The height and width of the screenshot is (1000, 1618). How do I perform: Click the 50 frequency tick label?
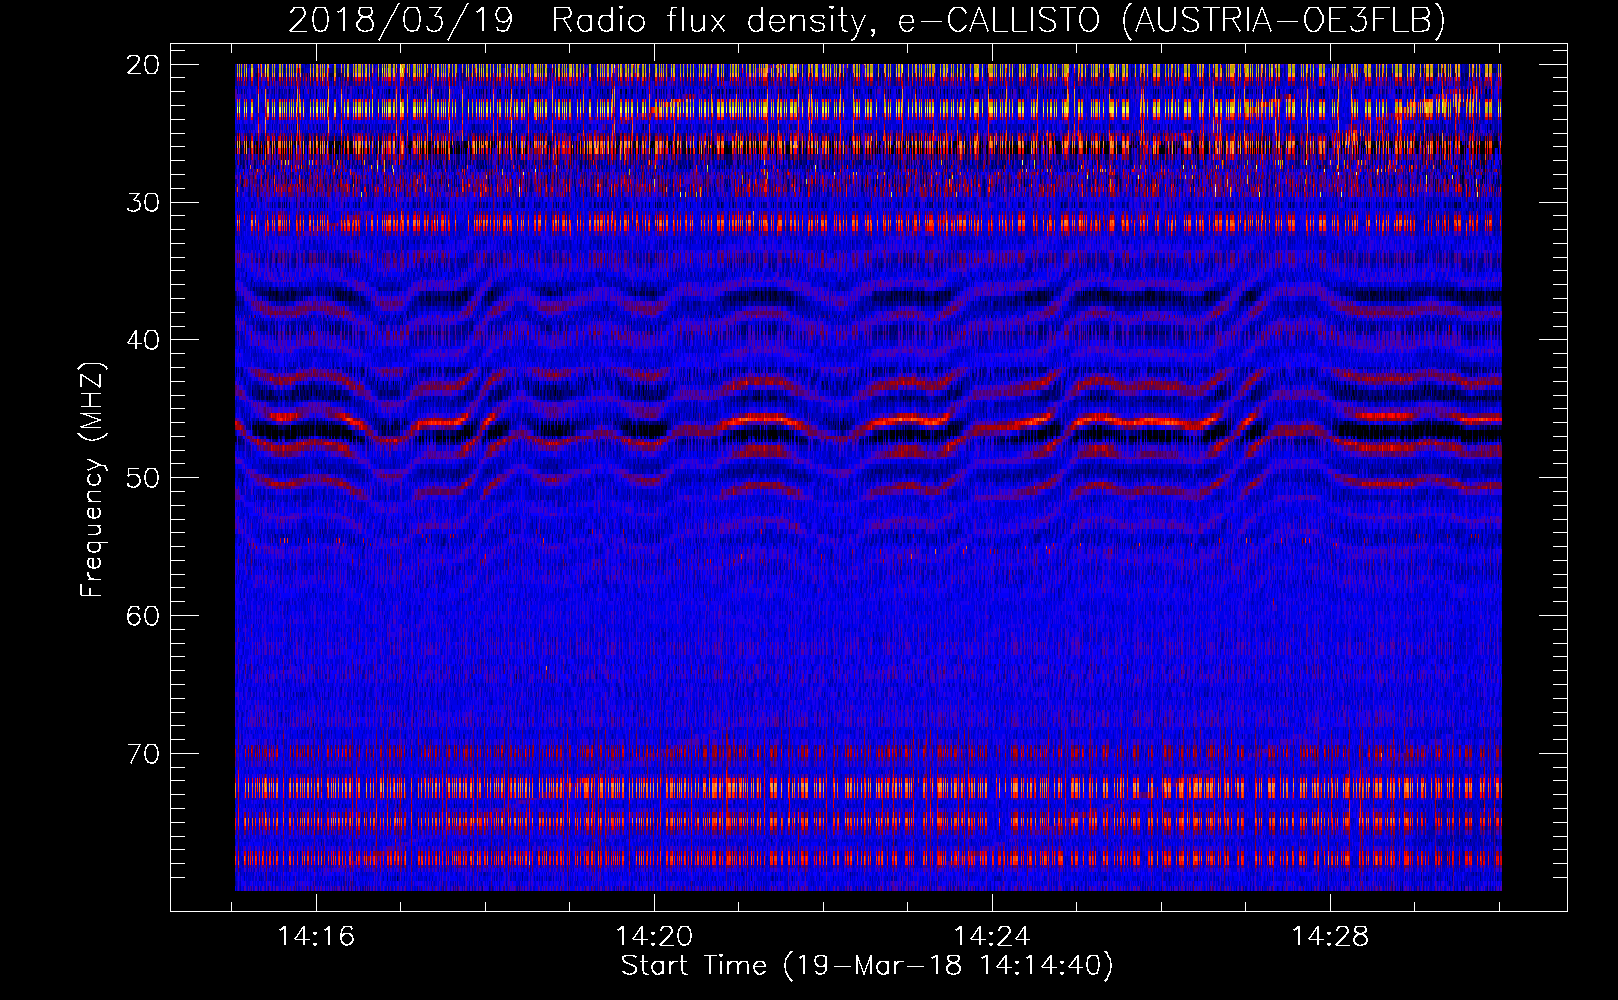[x=143, y=478]
